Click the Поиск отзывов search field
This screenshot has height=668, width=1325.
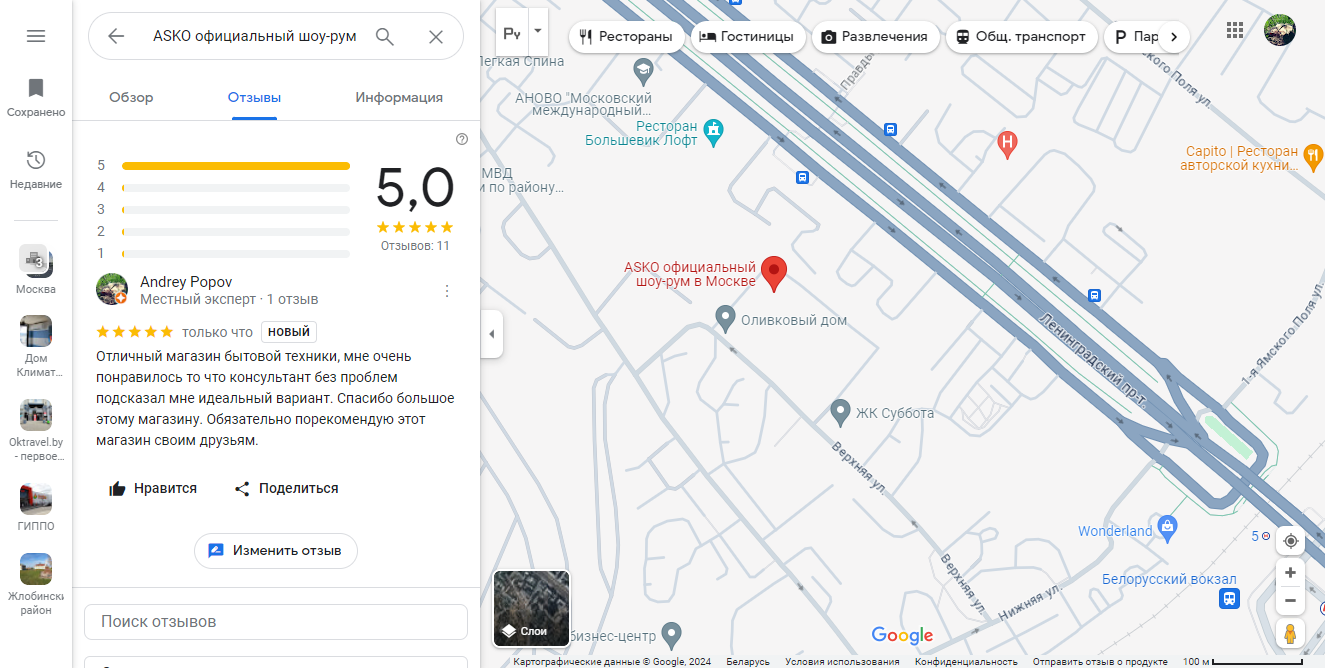pyautogui.click(x=276, y=622)
